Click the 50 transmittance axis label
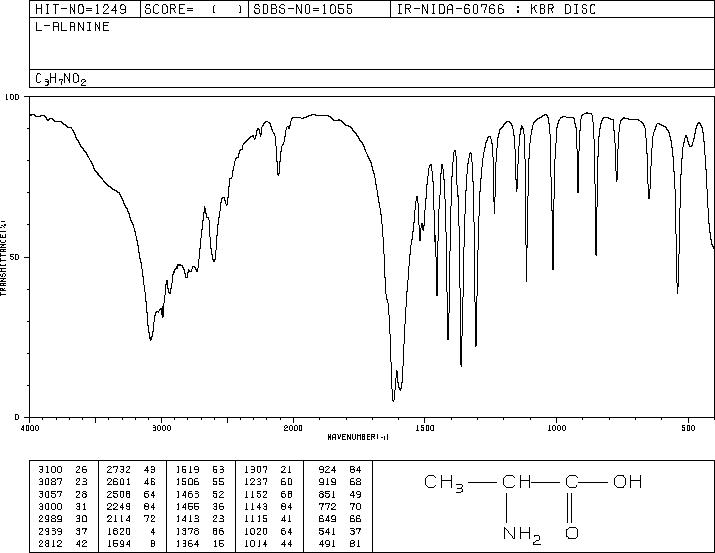Screen dimensions: 715x553 14,257
